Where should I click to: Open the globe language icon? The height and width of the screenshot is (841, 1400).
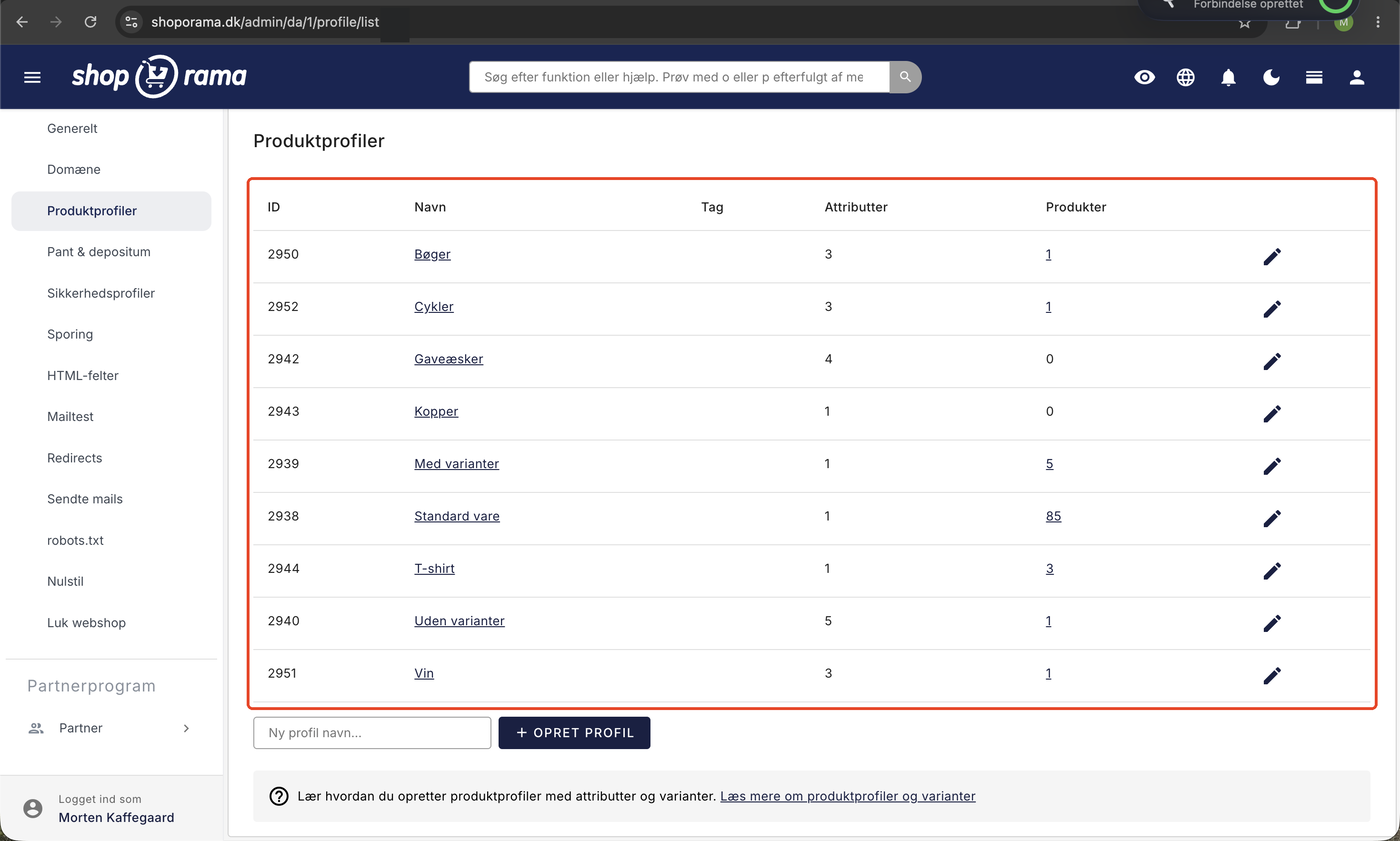1186,77
